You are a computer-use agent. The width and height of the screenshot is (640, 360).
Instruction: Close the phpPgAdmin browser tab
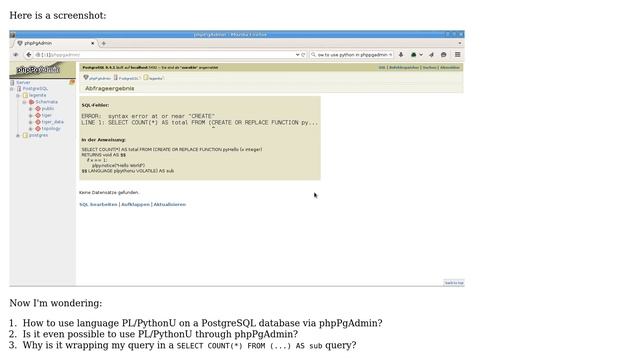(x=93, y=43)
